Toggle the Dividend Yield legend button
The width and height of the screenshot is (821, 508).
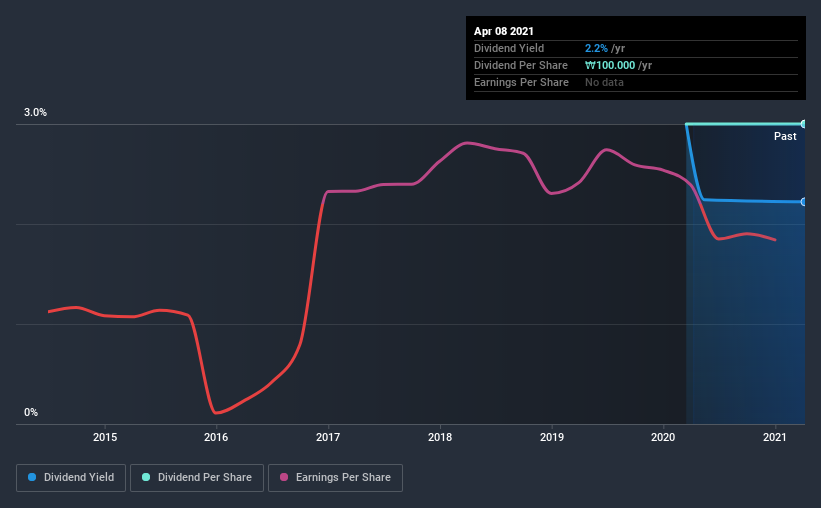tap(71, 478)
